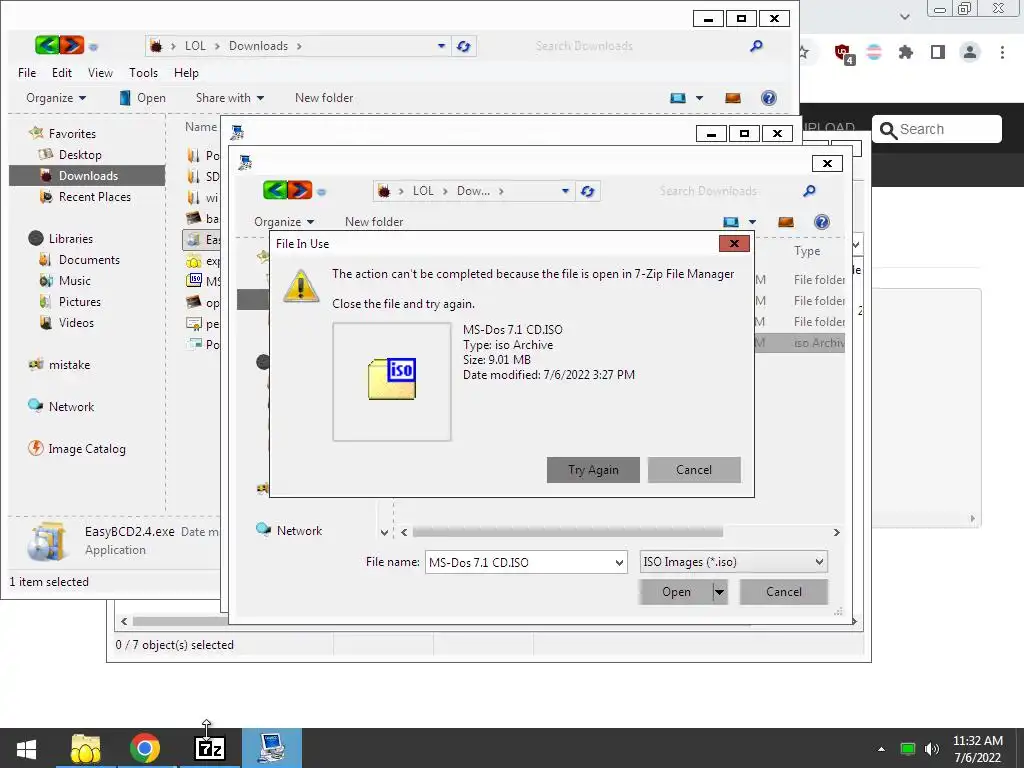1024x768 pixels.
Task: Open the Edit menu in Explorer
Action: tap(62, 72)
